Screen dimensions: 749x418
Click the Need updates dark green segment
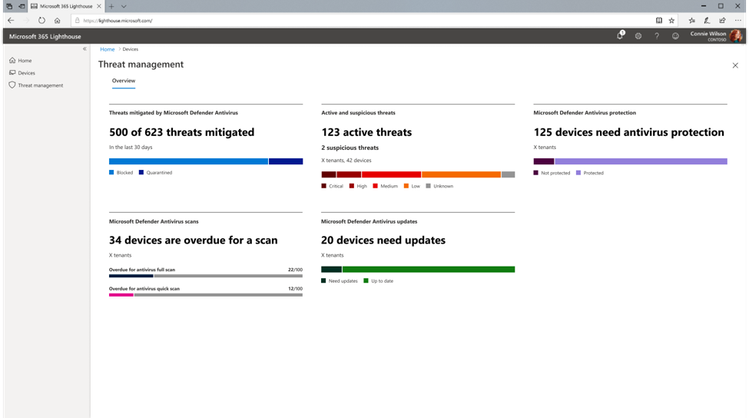click(331, 269)
